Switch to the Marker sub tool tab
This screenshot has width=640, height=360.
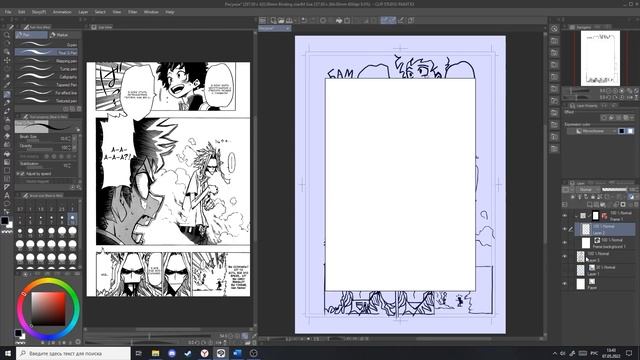[64, 35]
